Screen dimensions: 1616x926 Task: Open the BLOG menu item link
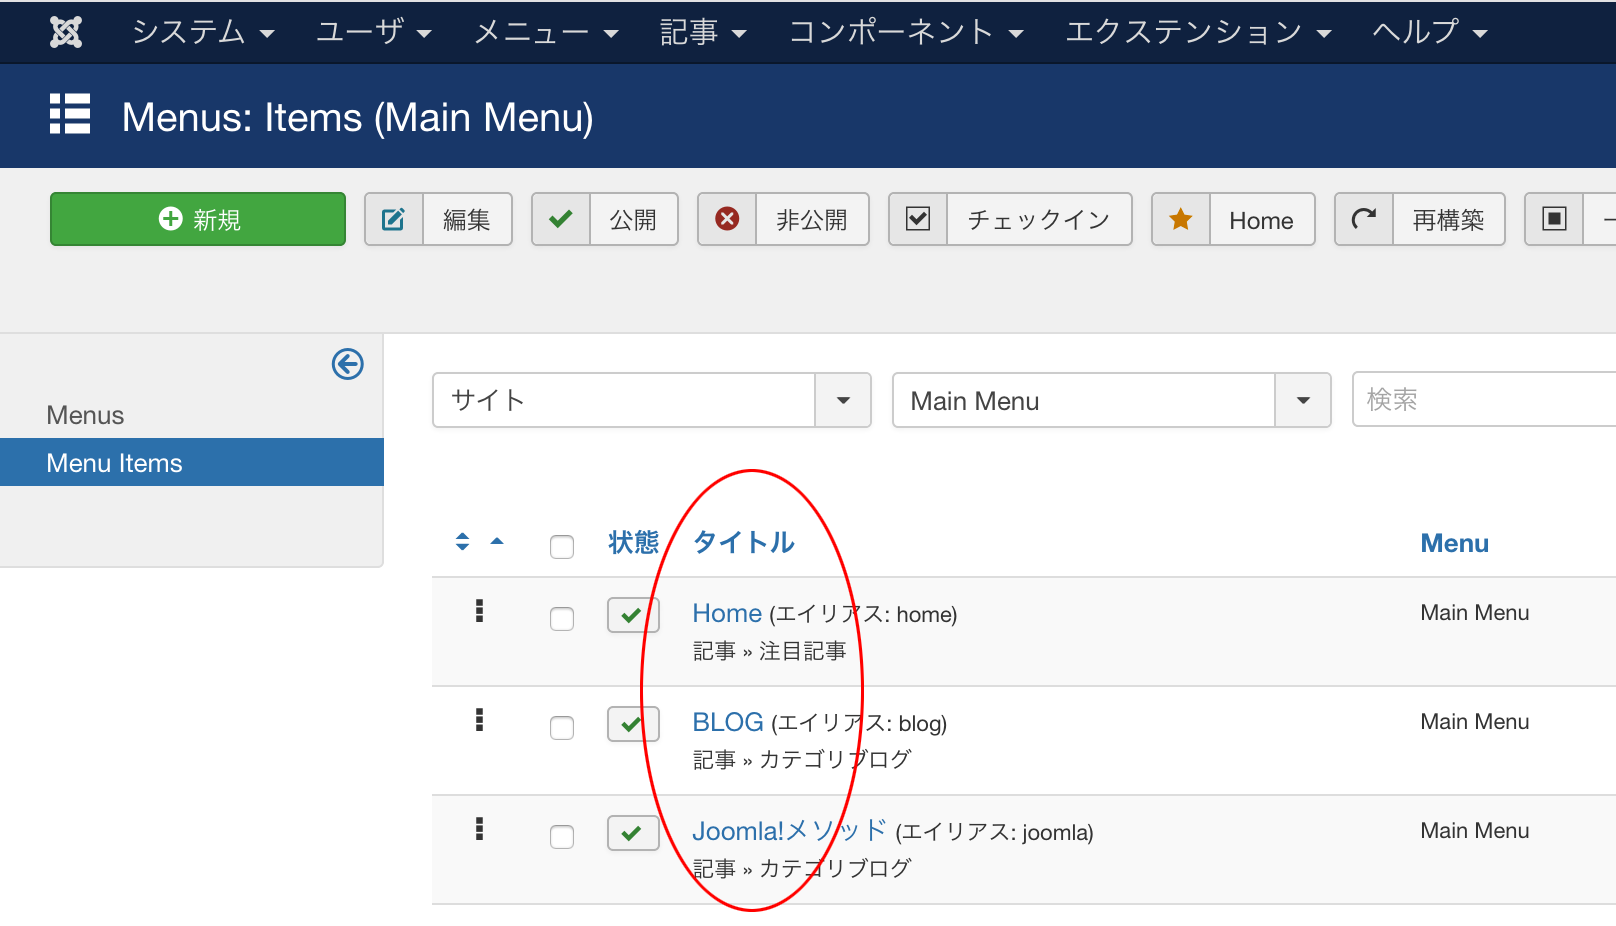(728, 722)
